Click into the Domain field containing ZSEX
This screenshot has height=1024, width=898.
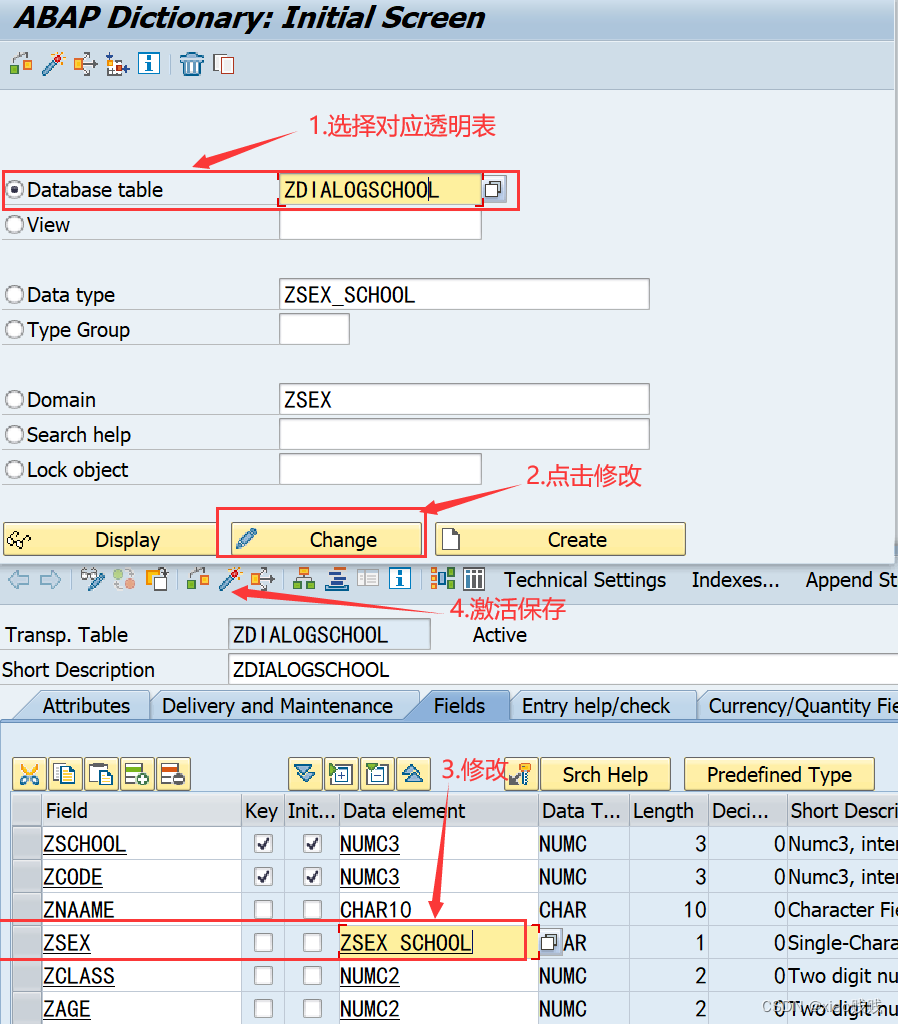(x=464, y=399)
